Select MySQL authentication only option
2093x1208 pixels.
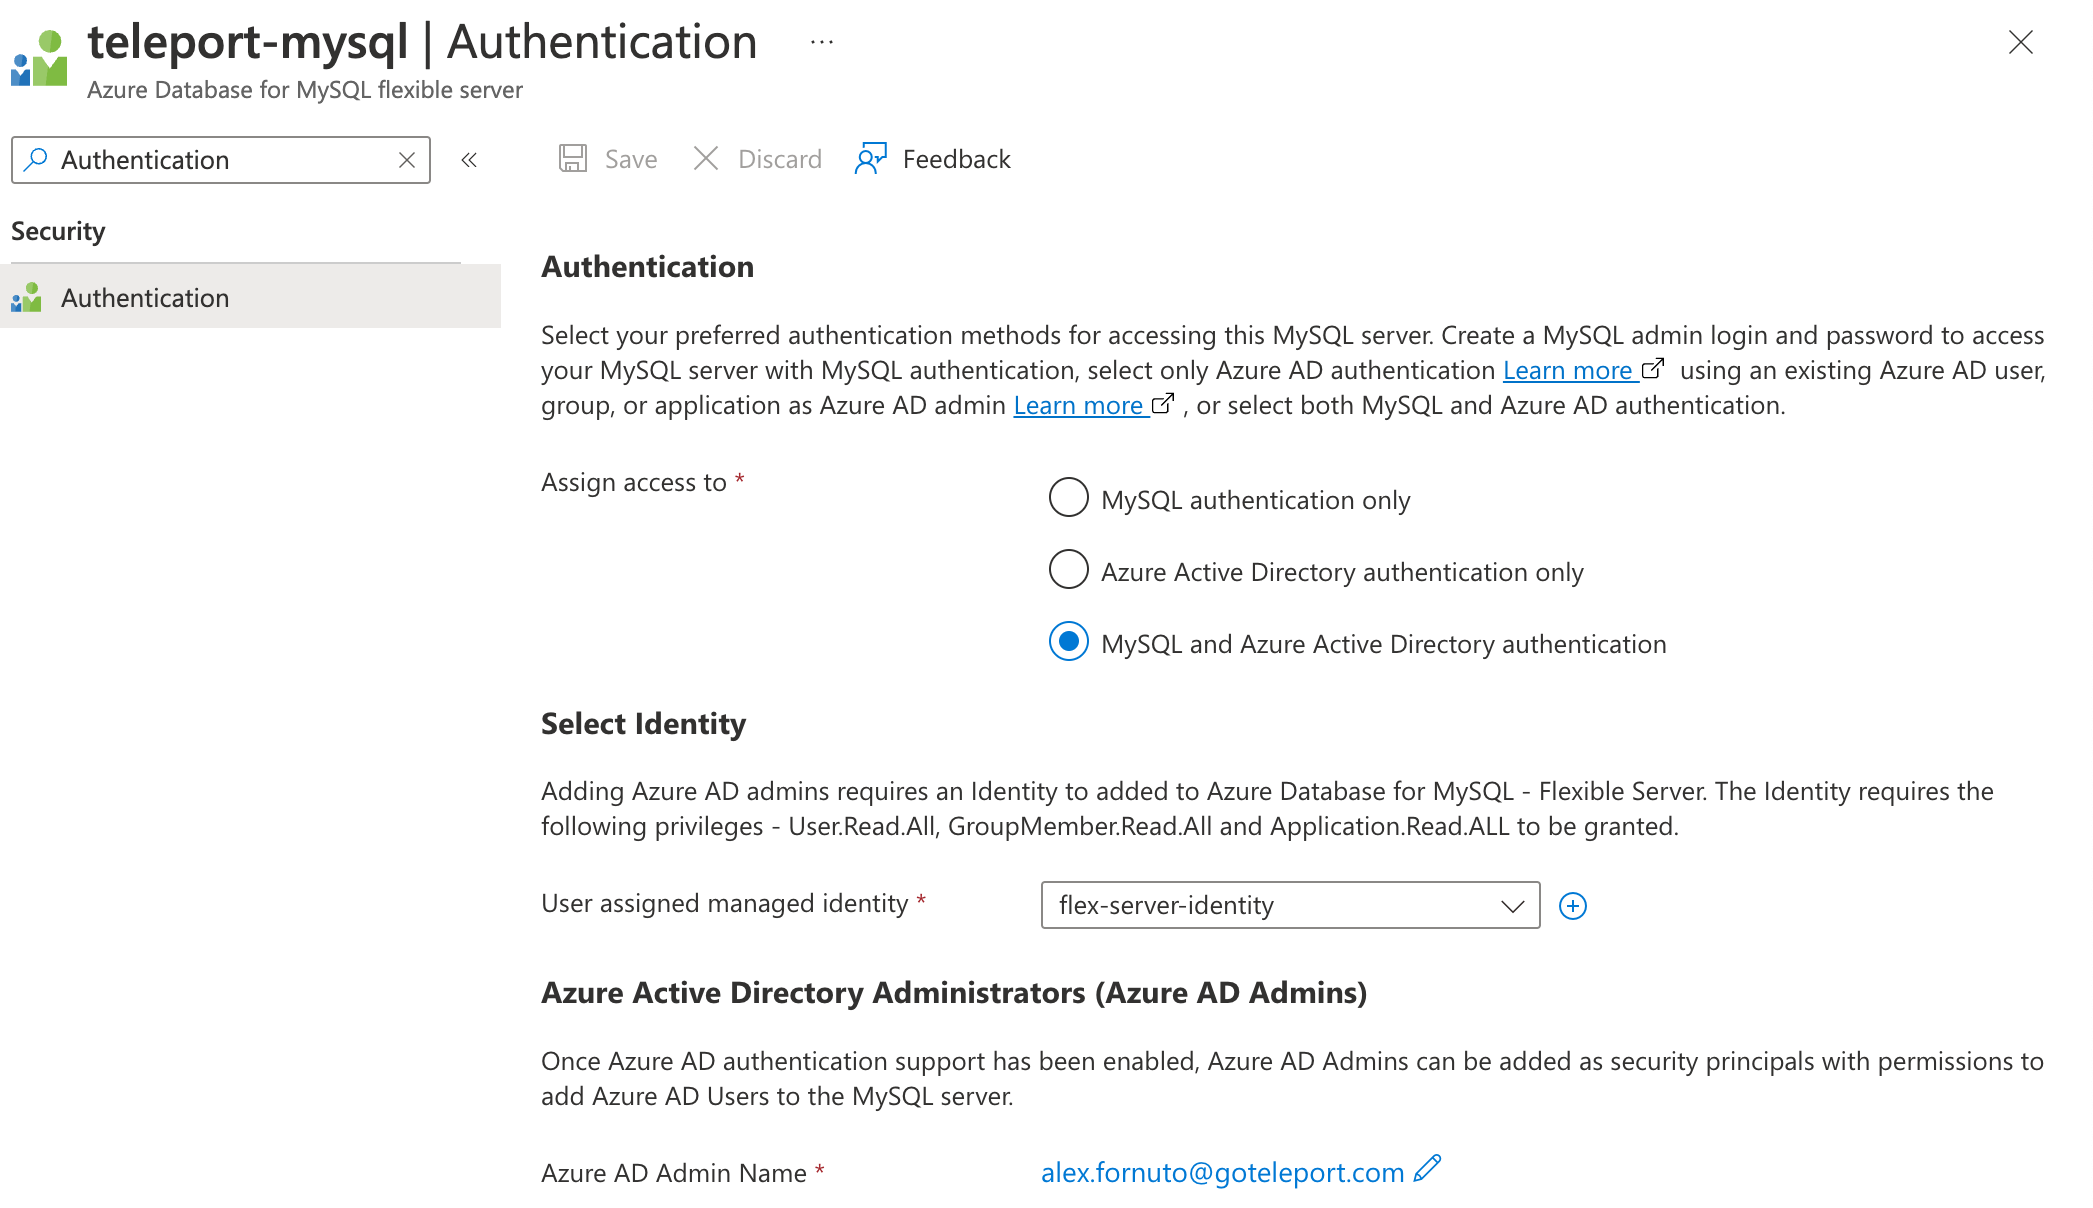(1068, 498)
